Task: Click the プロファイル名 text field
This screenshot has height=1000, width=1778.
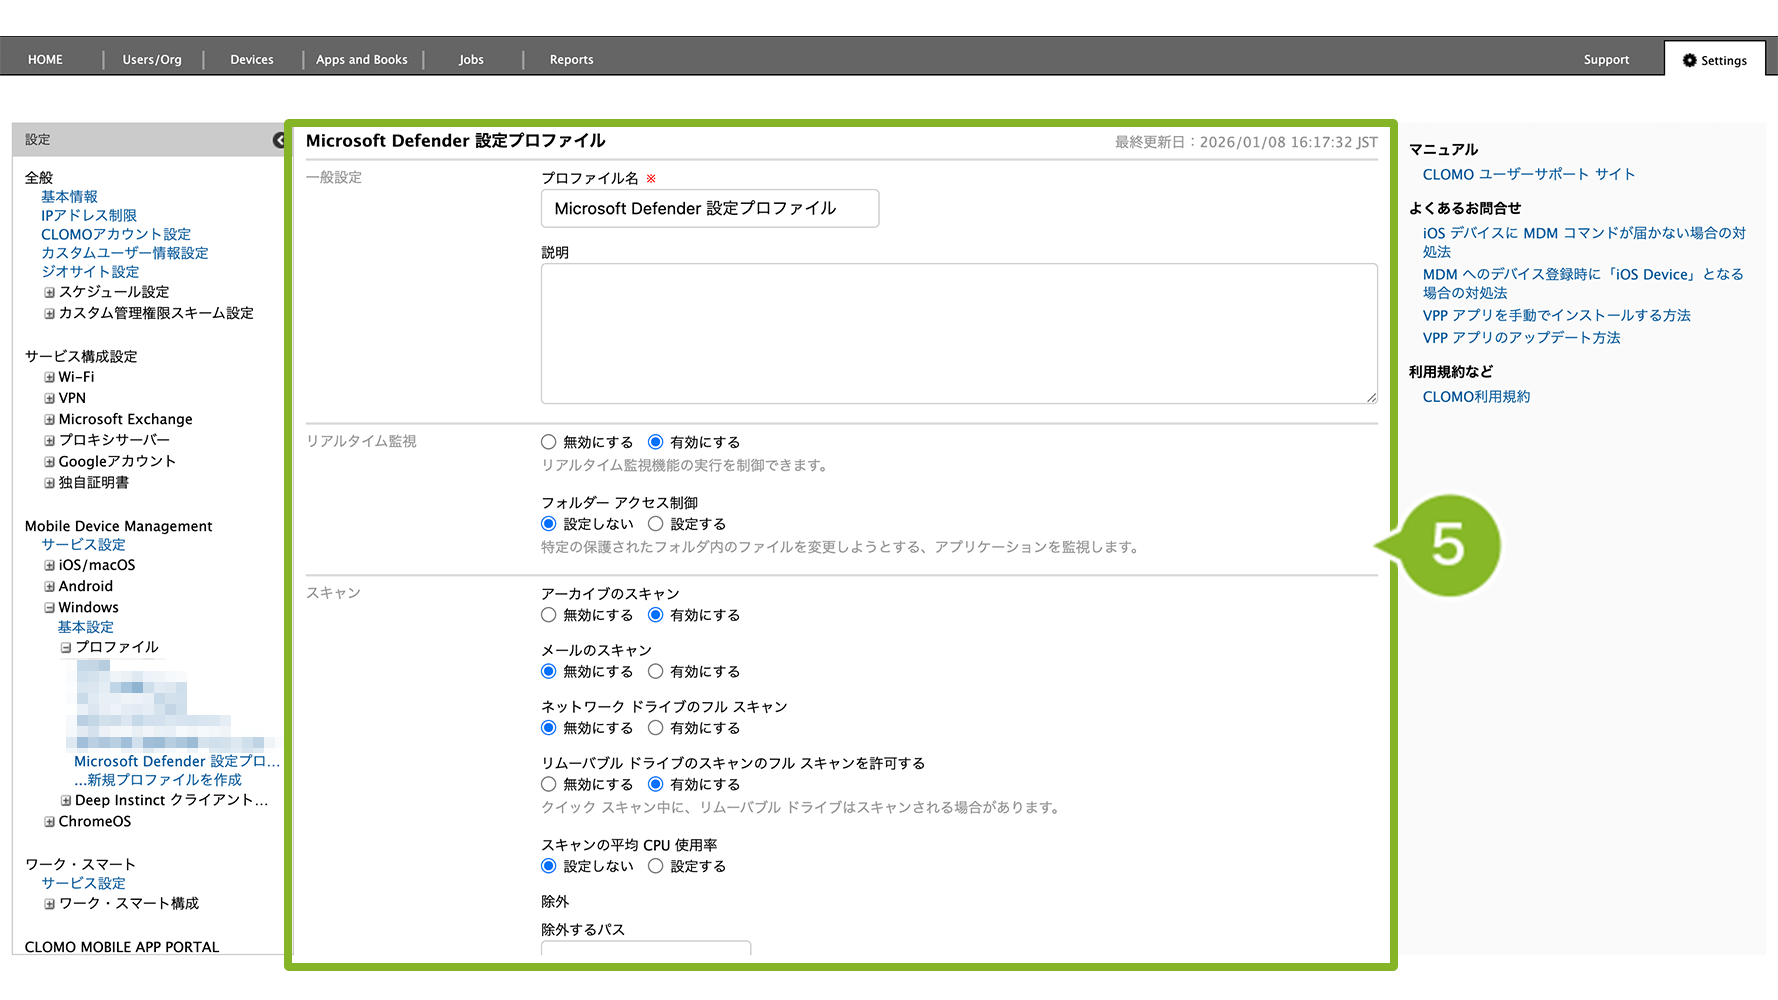Action: [710, 209]
